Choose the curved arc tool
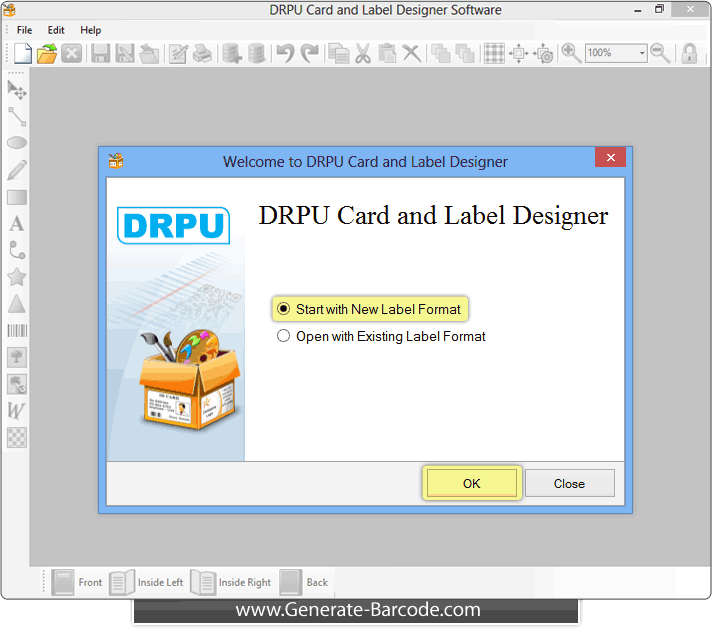The width and height of the screenshot is (712, 629). [17, 250]
